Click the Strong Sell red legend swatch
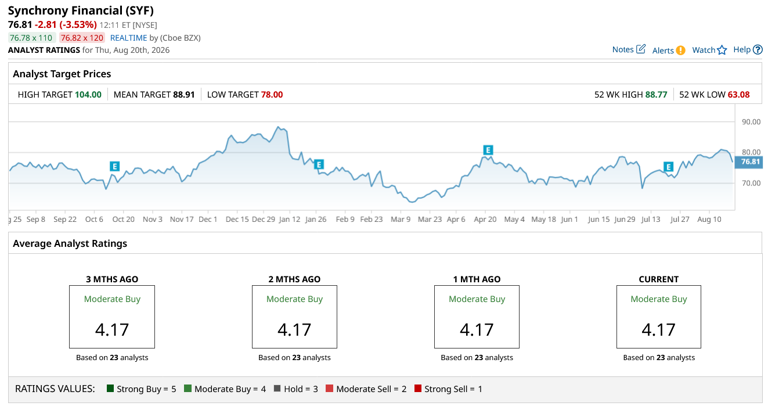 [x=417, y=388]
